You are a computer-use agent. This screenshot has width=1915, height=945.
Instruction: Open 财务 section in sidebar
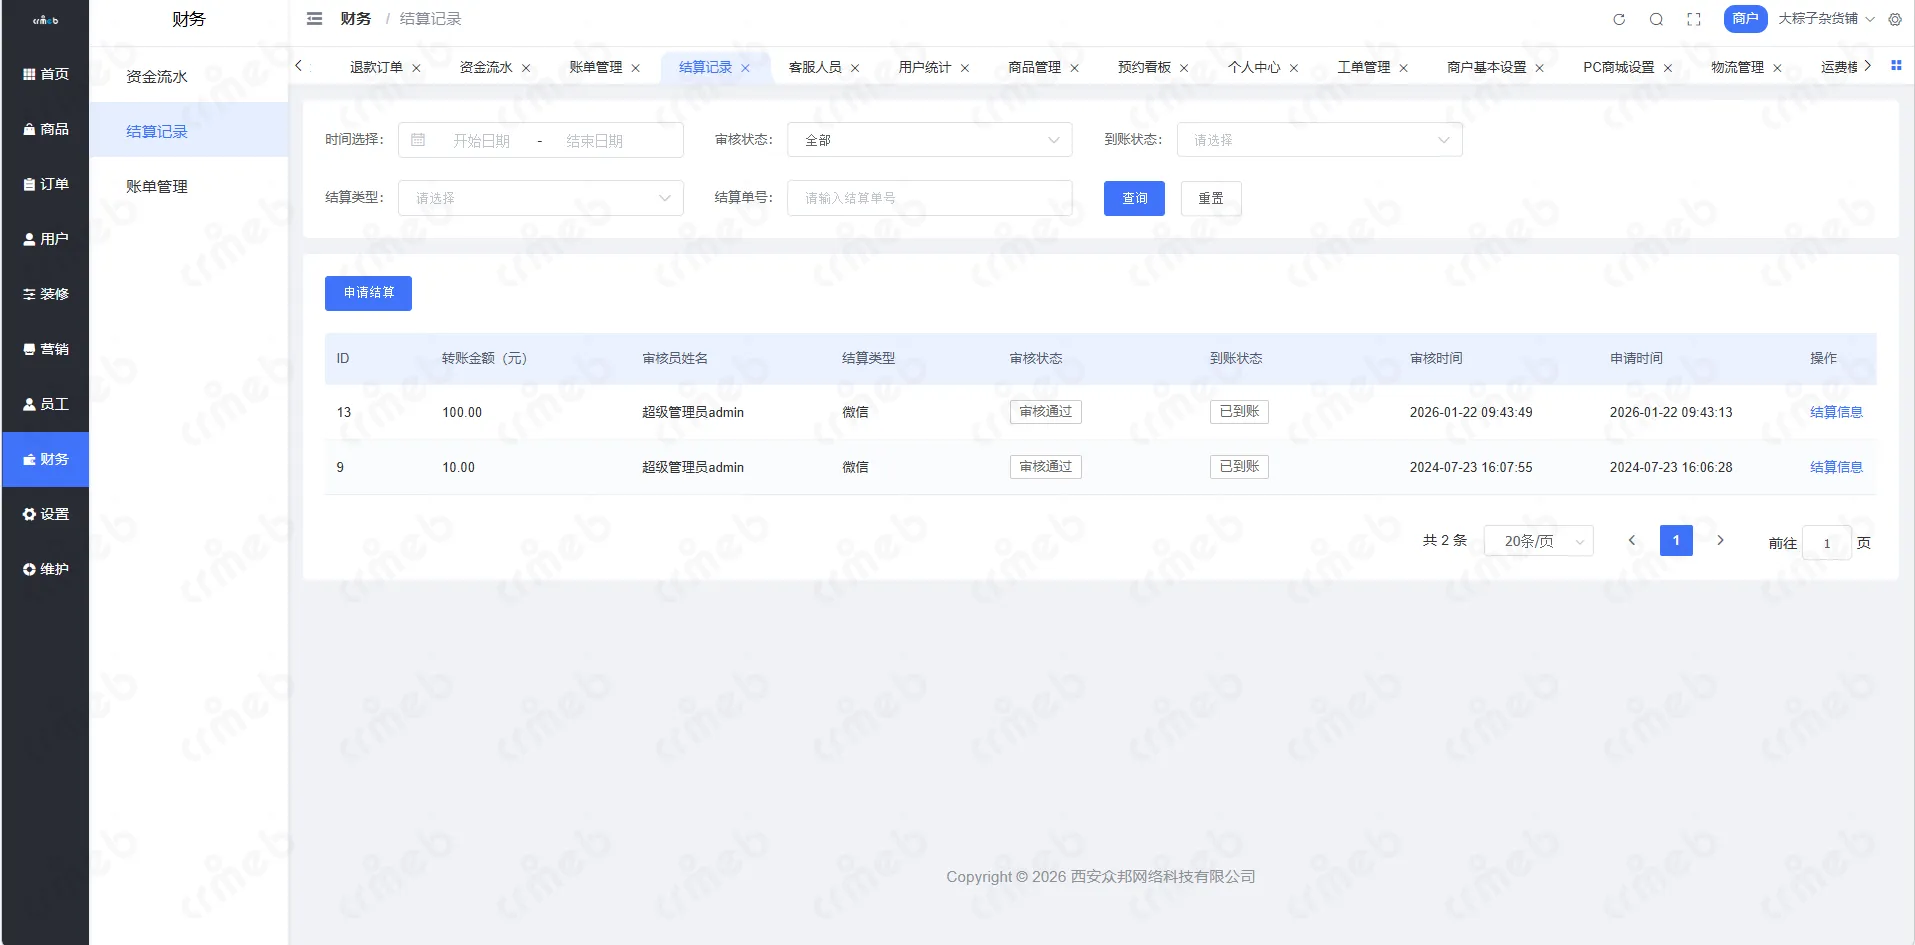45,459
